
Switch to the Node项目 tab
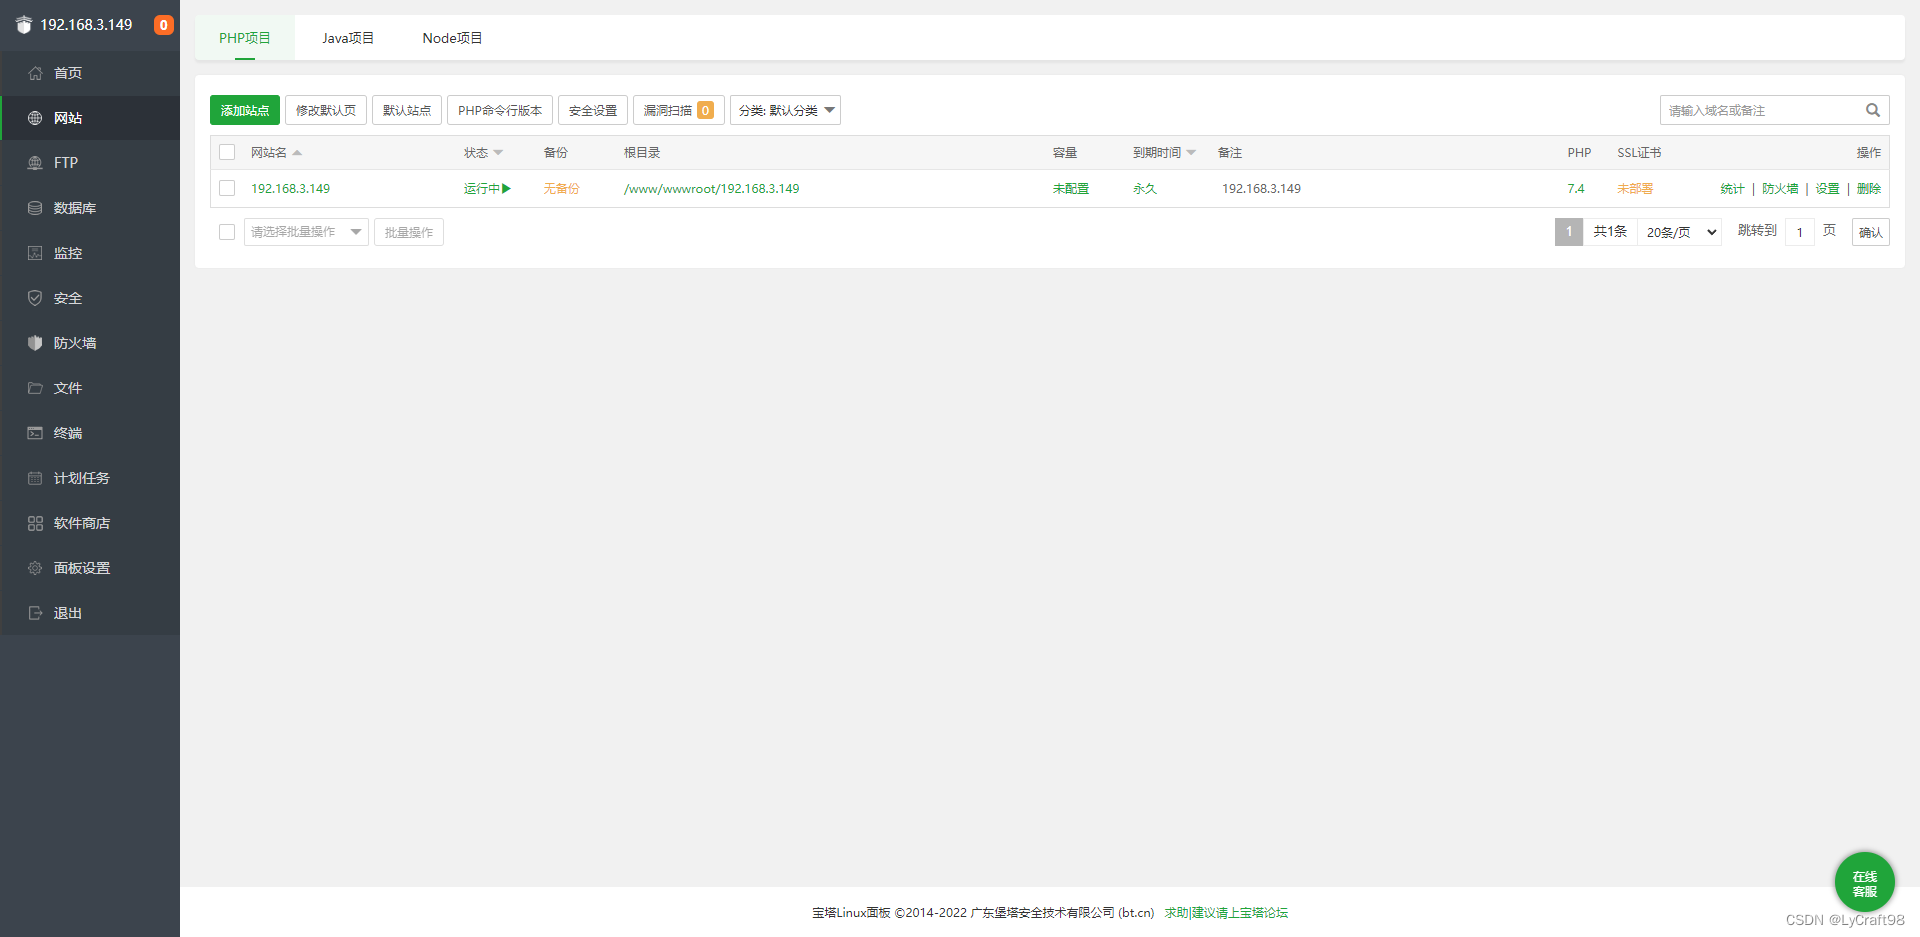(452, 38)
